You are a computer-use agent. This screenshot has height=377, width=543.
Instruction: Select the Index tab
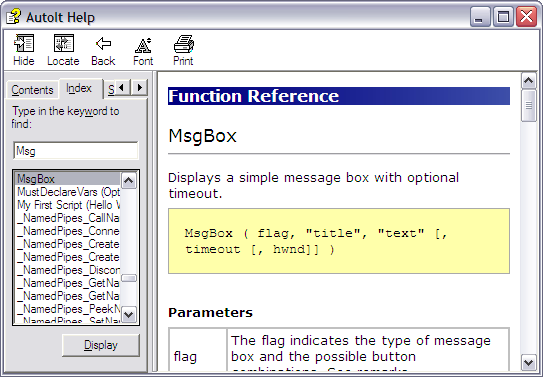coord(79,89)
